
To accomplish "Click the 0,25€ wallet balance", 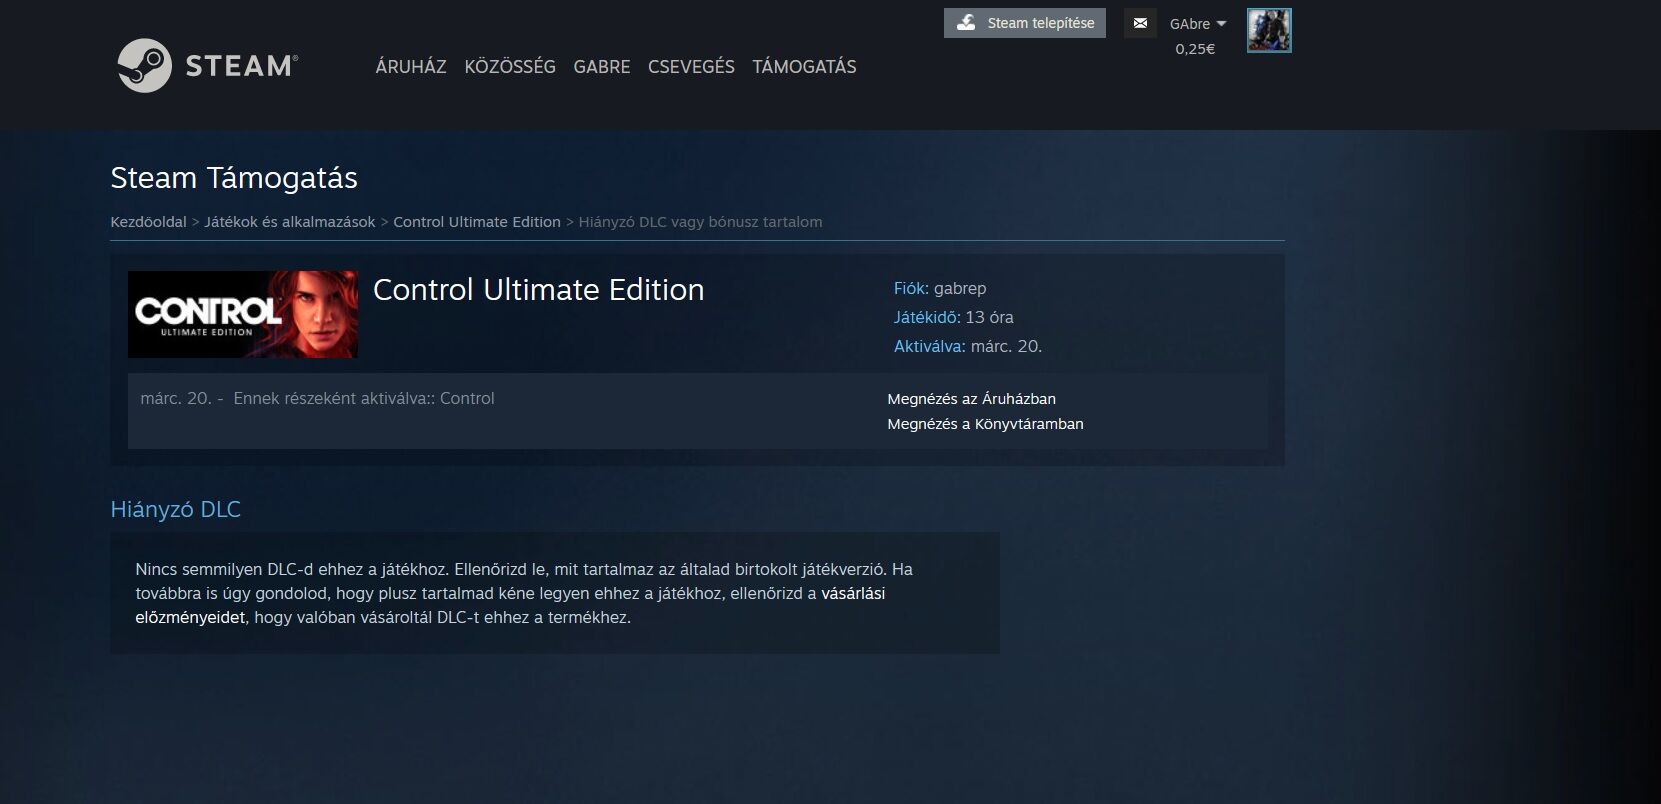I will click(1195, 49).
